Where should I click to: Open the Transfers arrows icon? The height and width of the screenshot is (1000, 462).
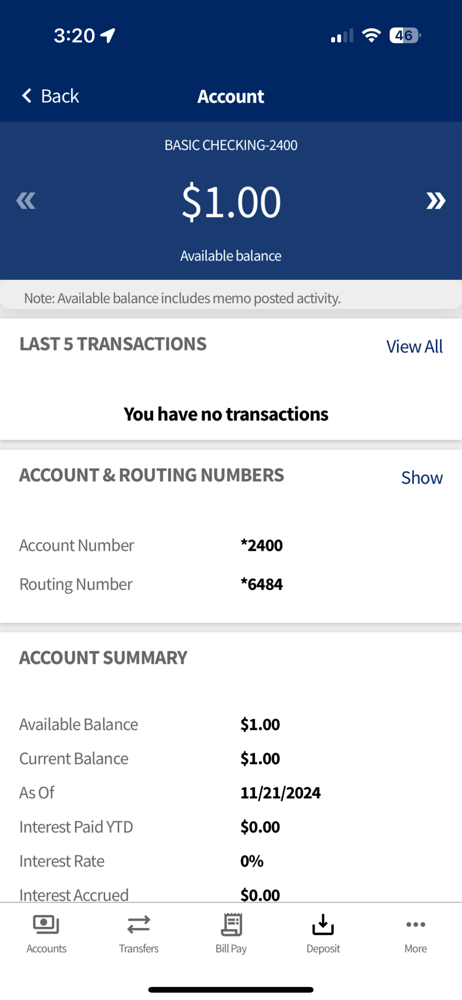[138, 924]
